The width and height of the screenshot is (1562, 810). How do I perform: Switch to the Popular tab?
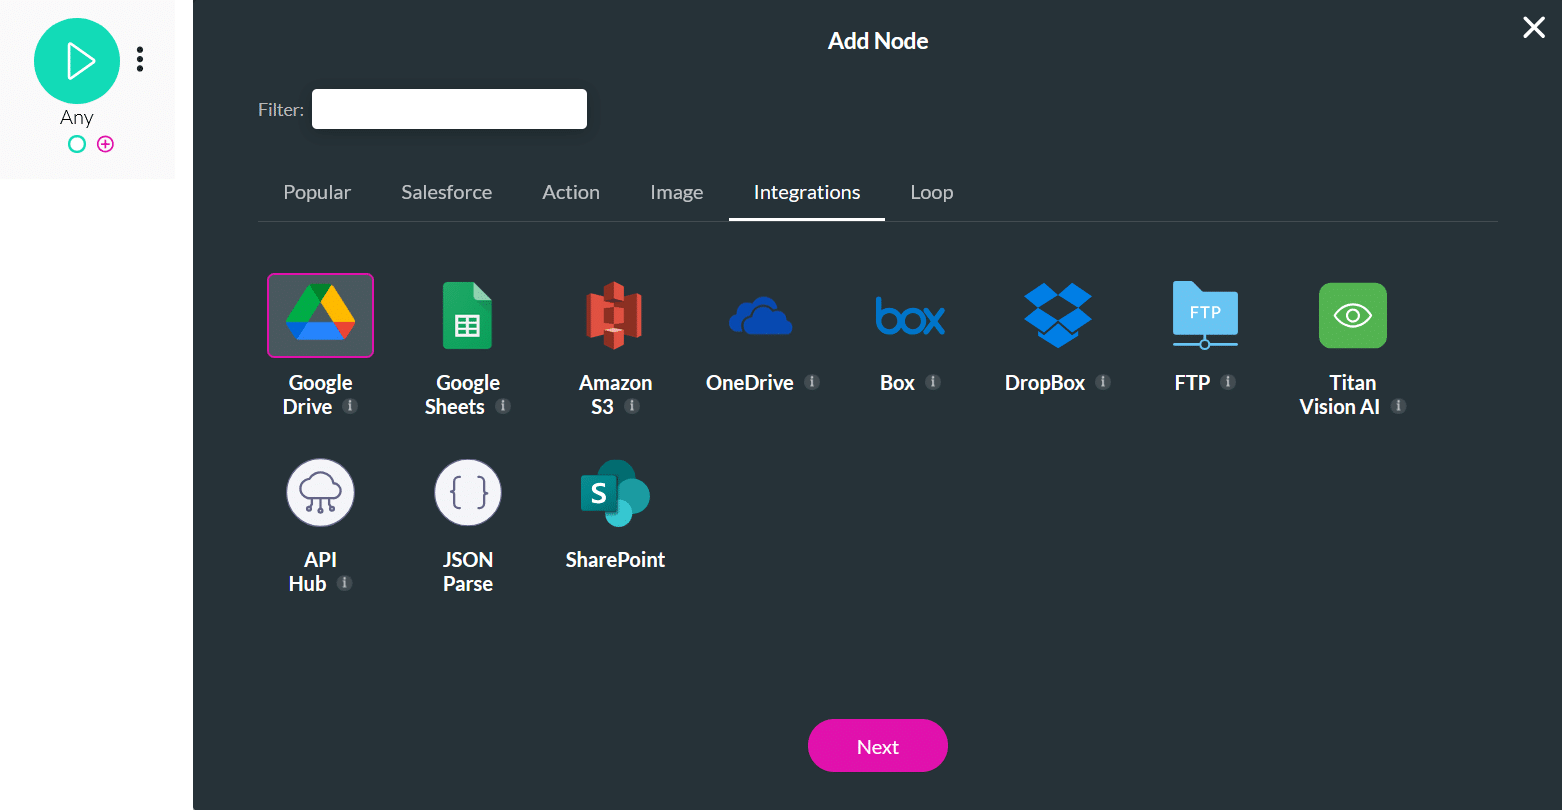pyautogui.click(x=317, y=192)
